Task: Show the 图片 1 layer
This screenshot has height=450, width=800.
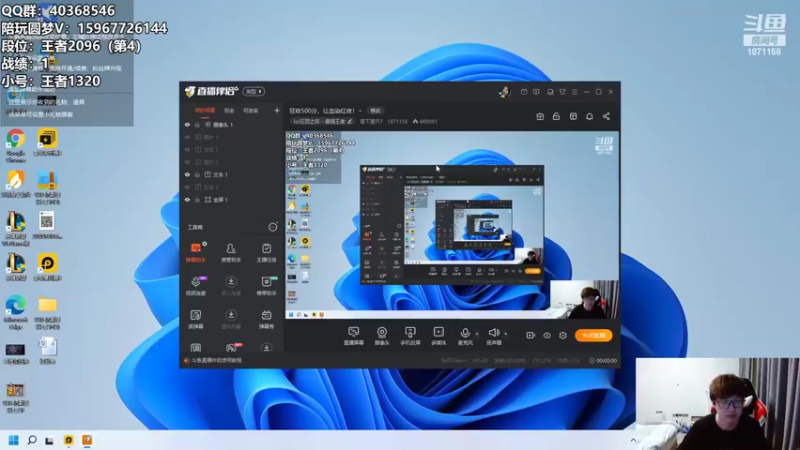Action: pyautogui.click(x=187, y=137)
